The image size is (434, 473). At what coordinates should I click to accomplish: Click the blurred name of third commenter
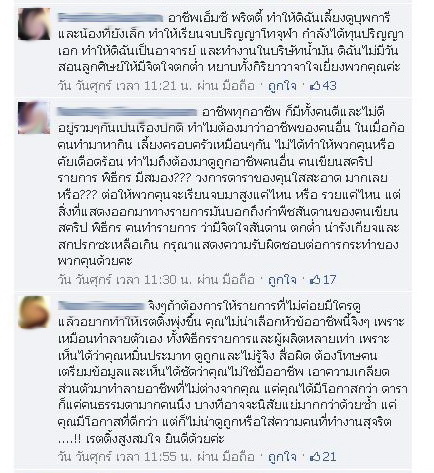[x=100, y=305]
